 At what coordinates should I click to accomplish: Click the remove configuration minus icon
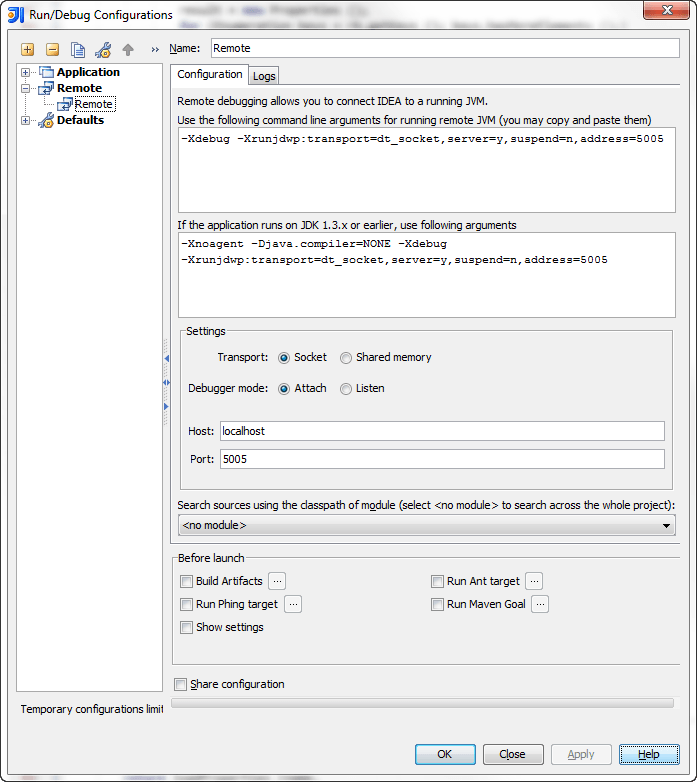coord(52,50)
